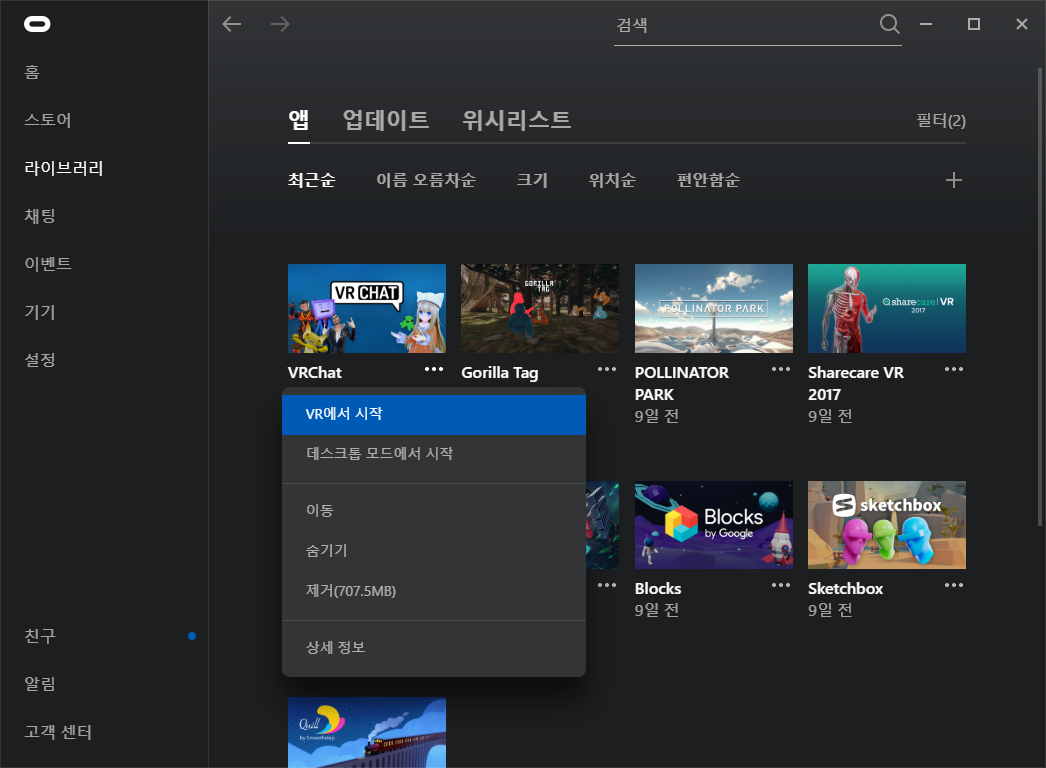This screenshot has width=1046, height=768.
Task: Go to '홈' in sidebar
Action: pyautogui.click(x=32, y=72)
